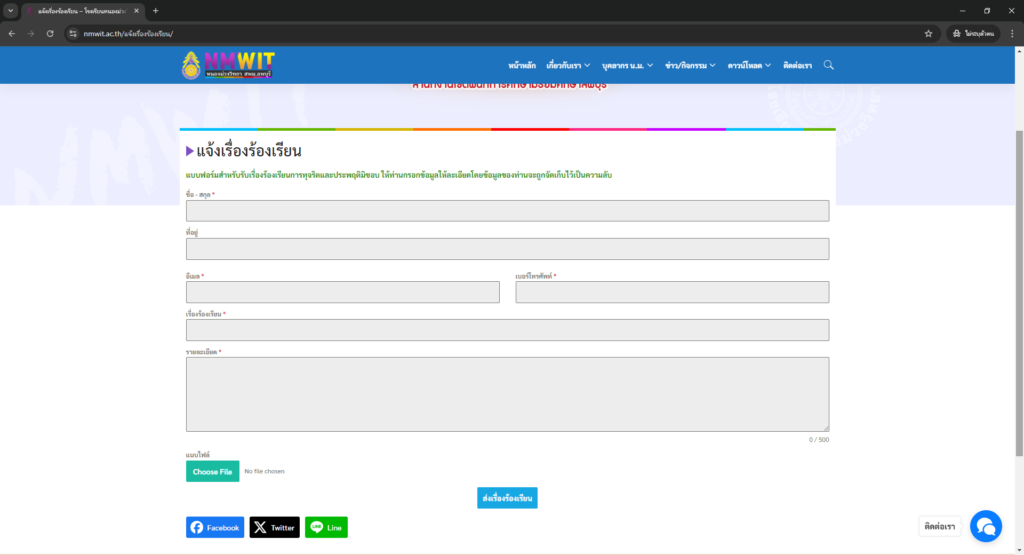
Task: Submit with ส่งเรื่องร้องเรียน button
Action: [x=507, y=498]
